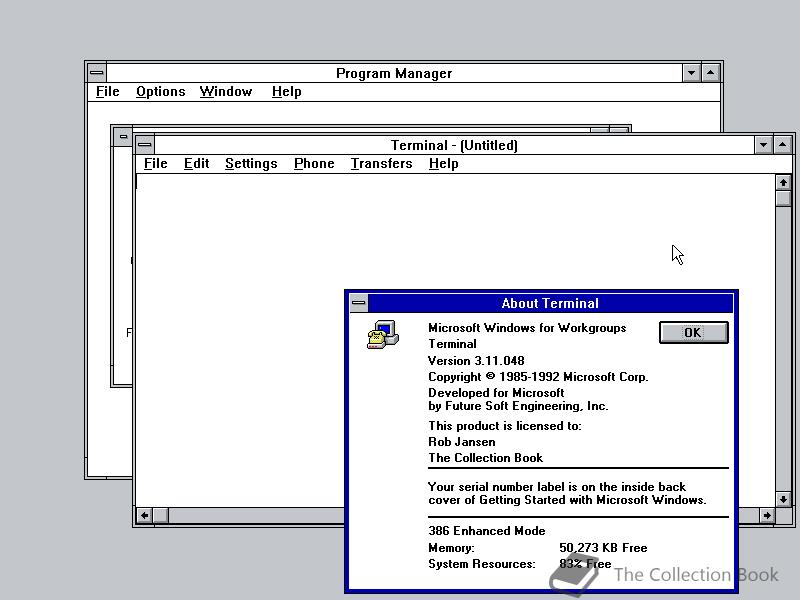Open Terminal window control menu box

pyautogui.click(x=145, y=145)
